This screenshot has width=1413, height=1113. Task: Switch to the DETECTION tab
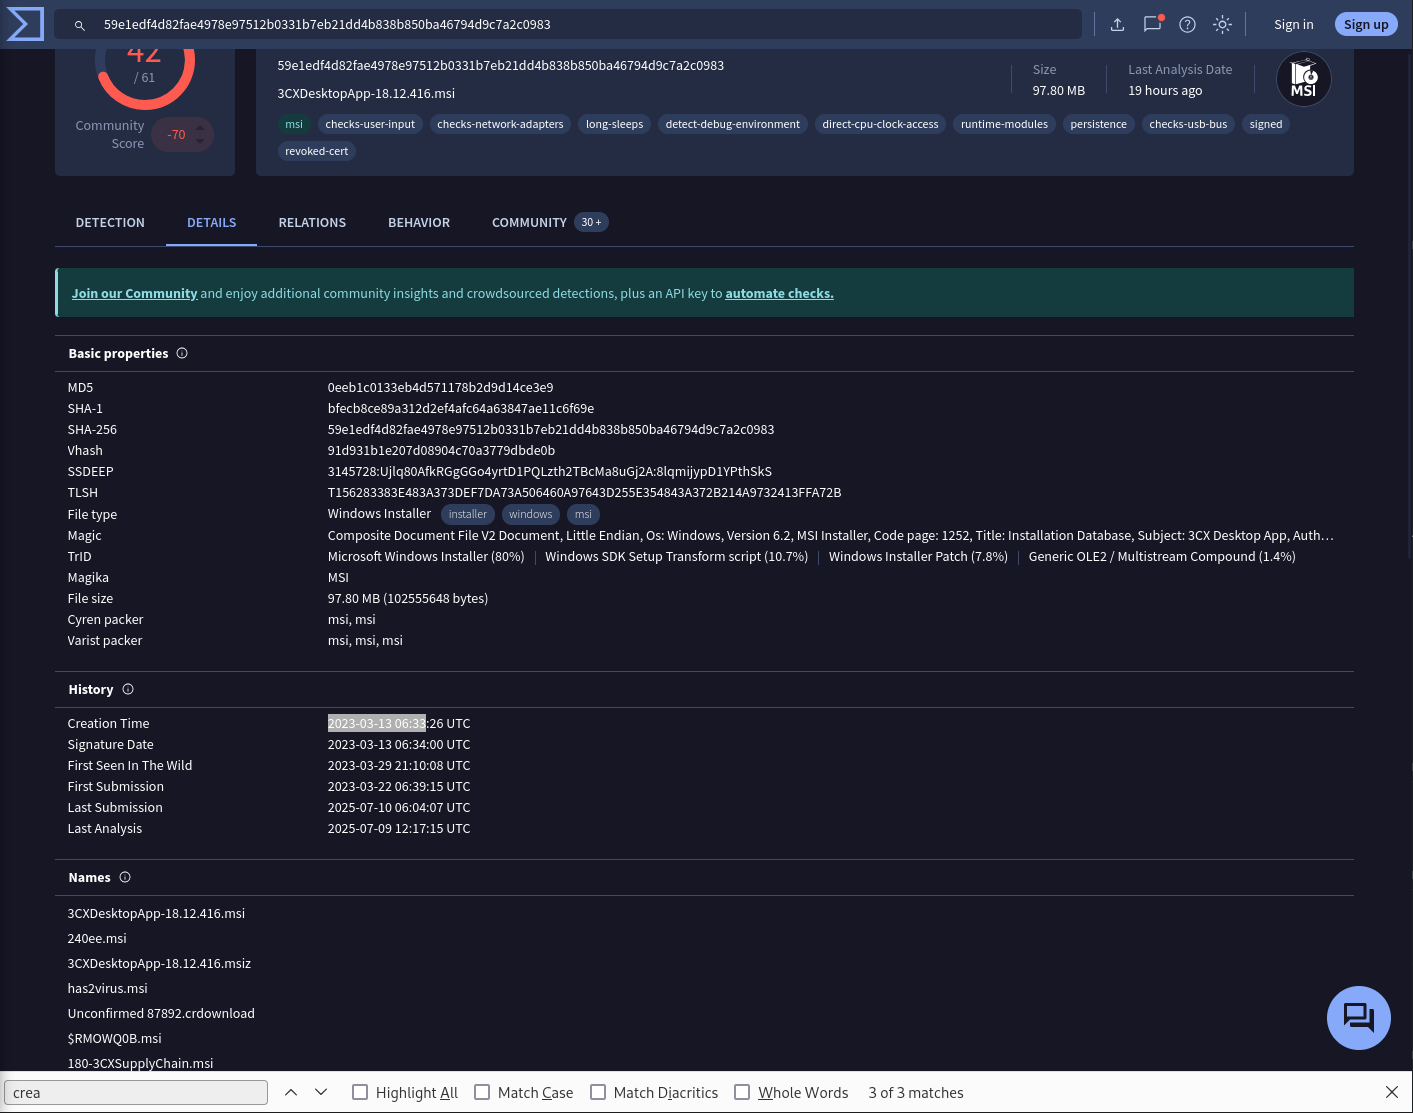pos(110,222)
